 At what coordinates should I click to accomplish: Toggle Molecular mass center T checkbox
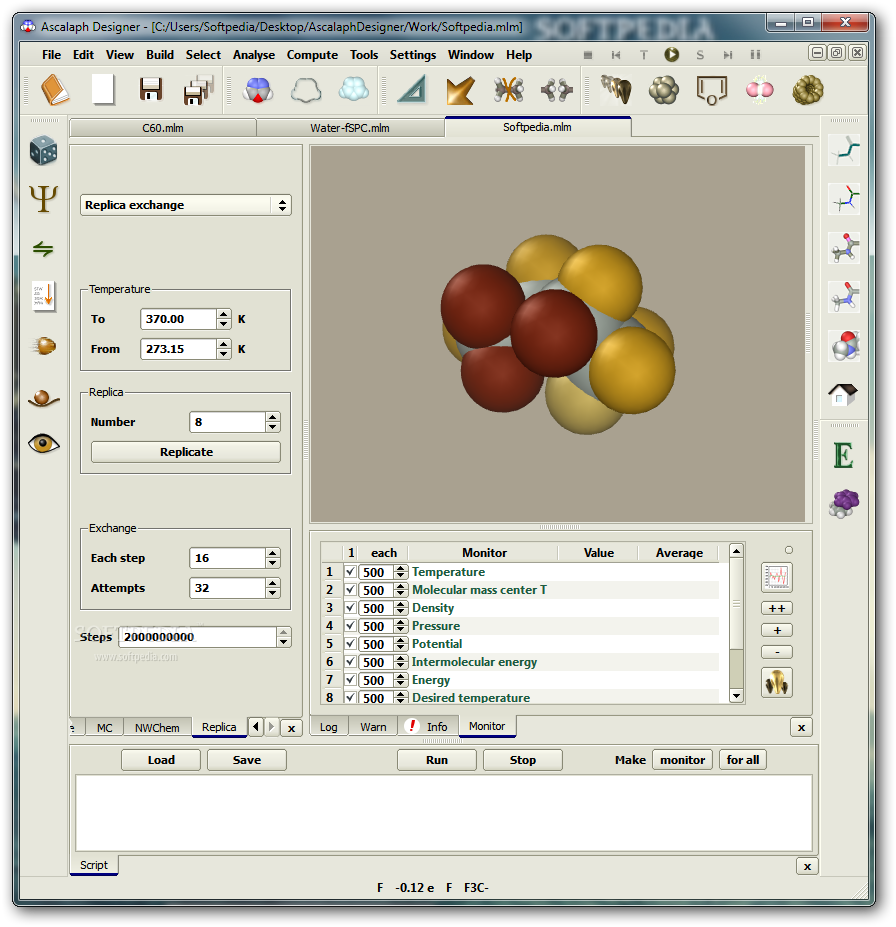point(350,589)
